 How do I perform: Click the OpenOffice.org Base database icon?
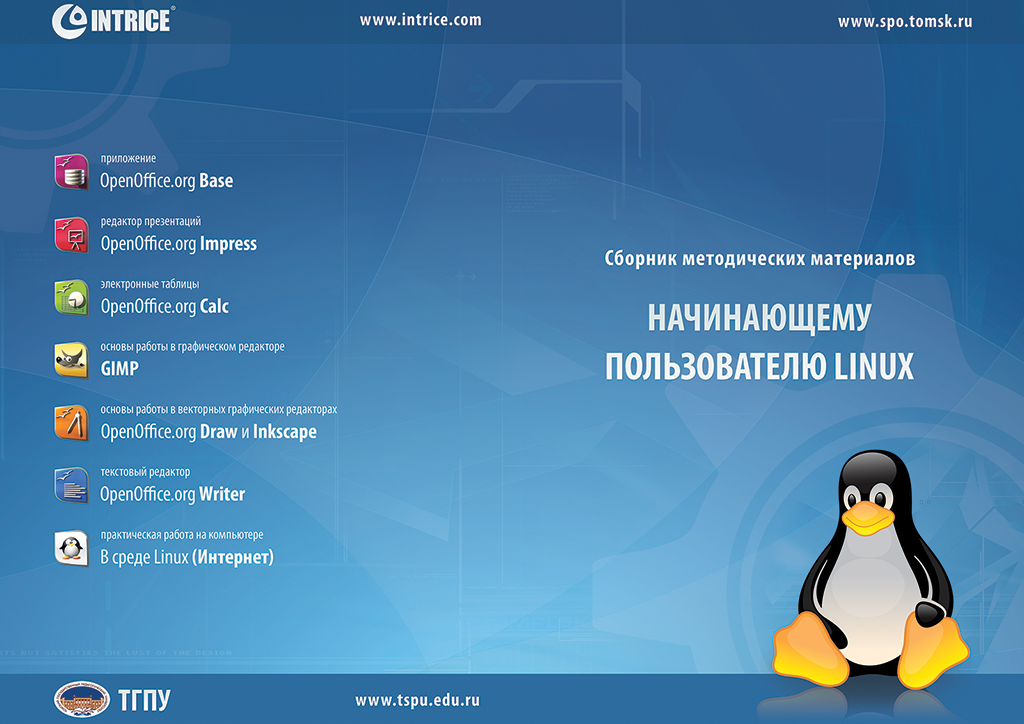(x=71, y=172)
